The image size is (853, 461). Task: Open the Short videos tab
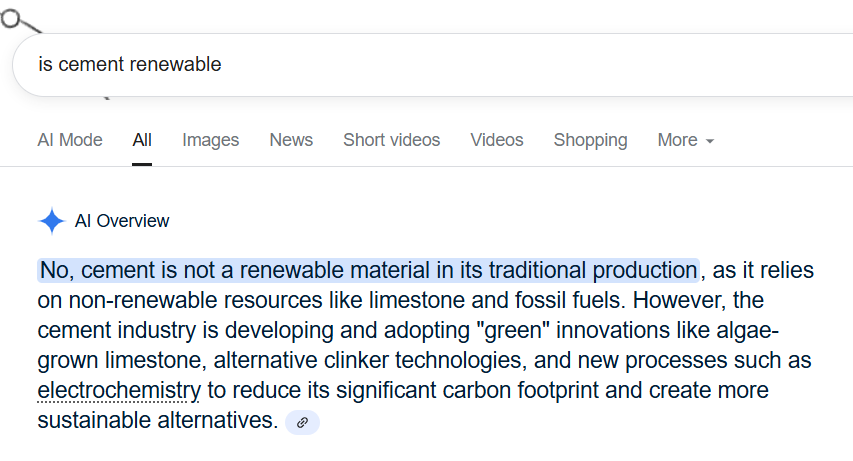[x=391, y=140]
